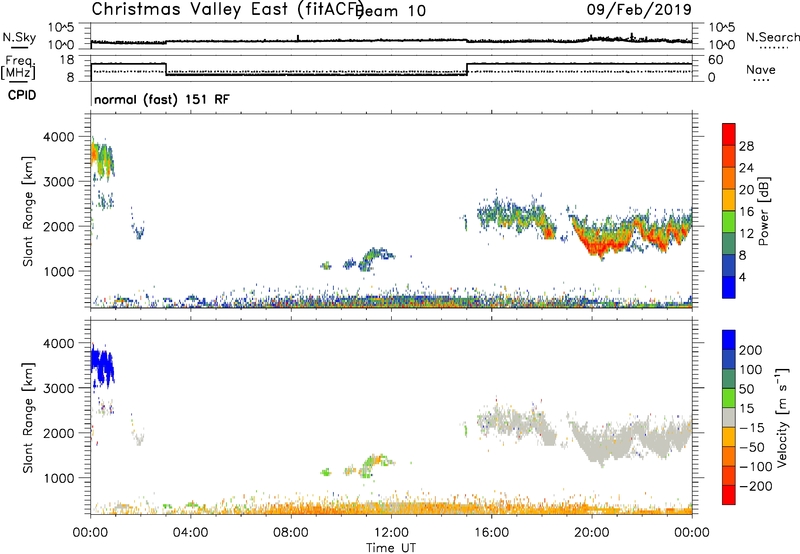Click the blue 4 dB Power swatch
The height and width of the screenshot is (554, 800).
point(729,287)
